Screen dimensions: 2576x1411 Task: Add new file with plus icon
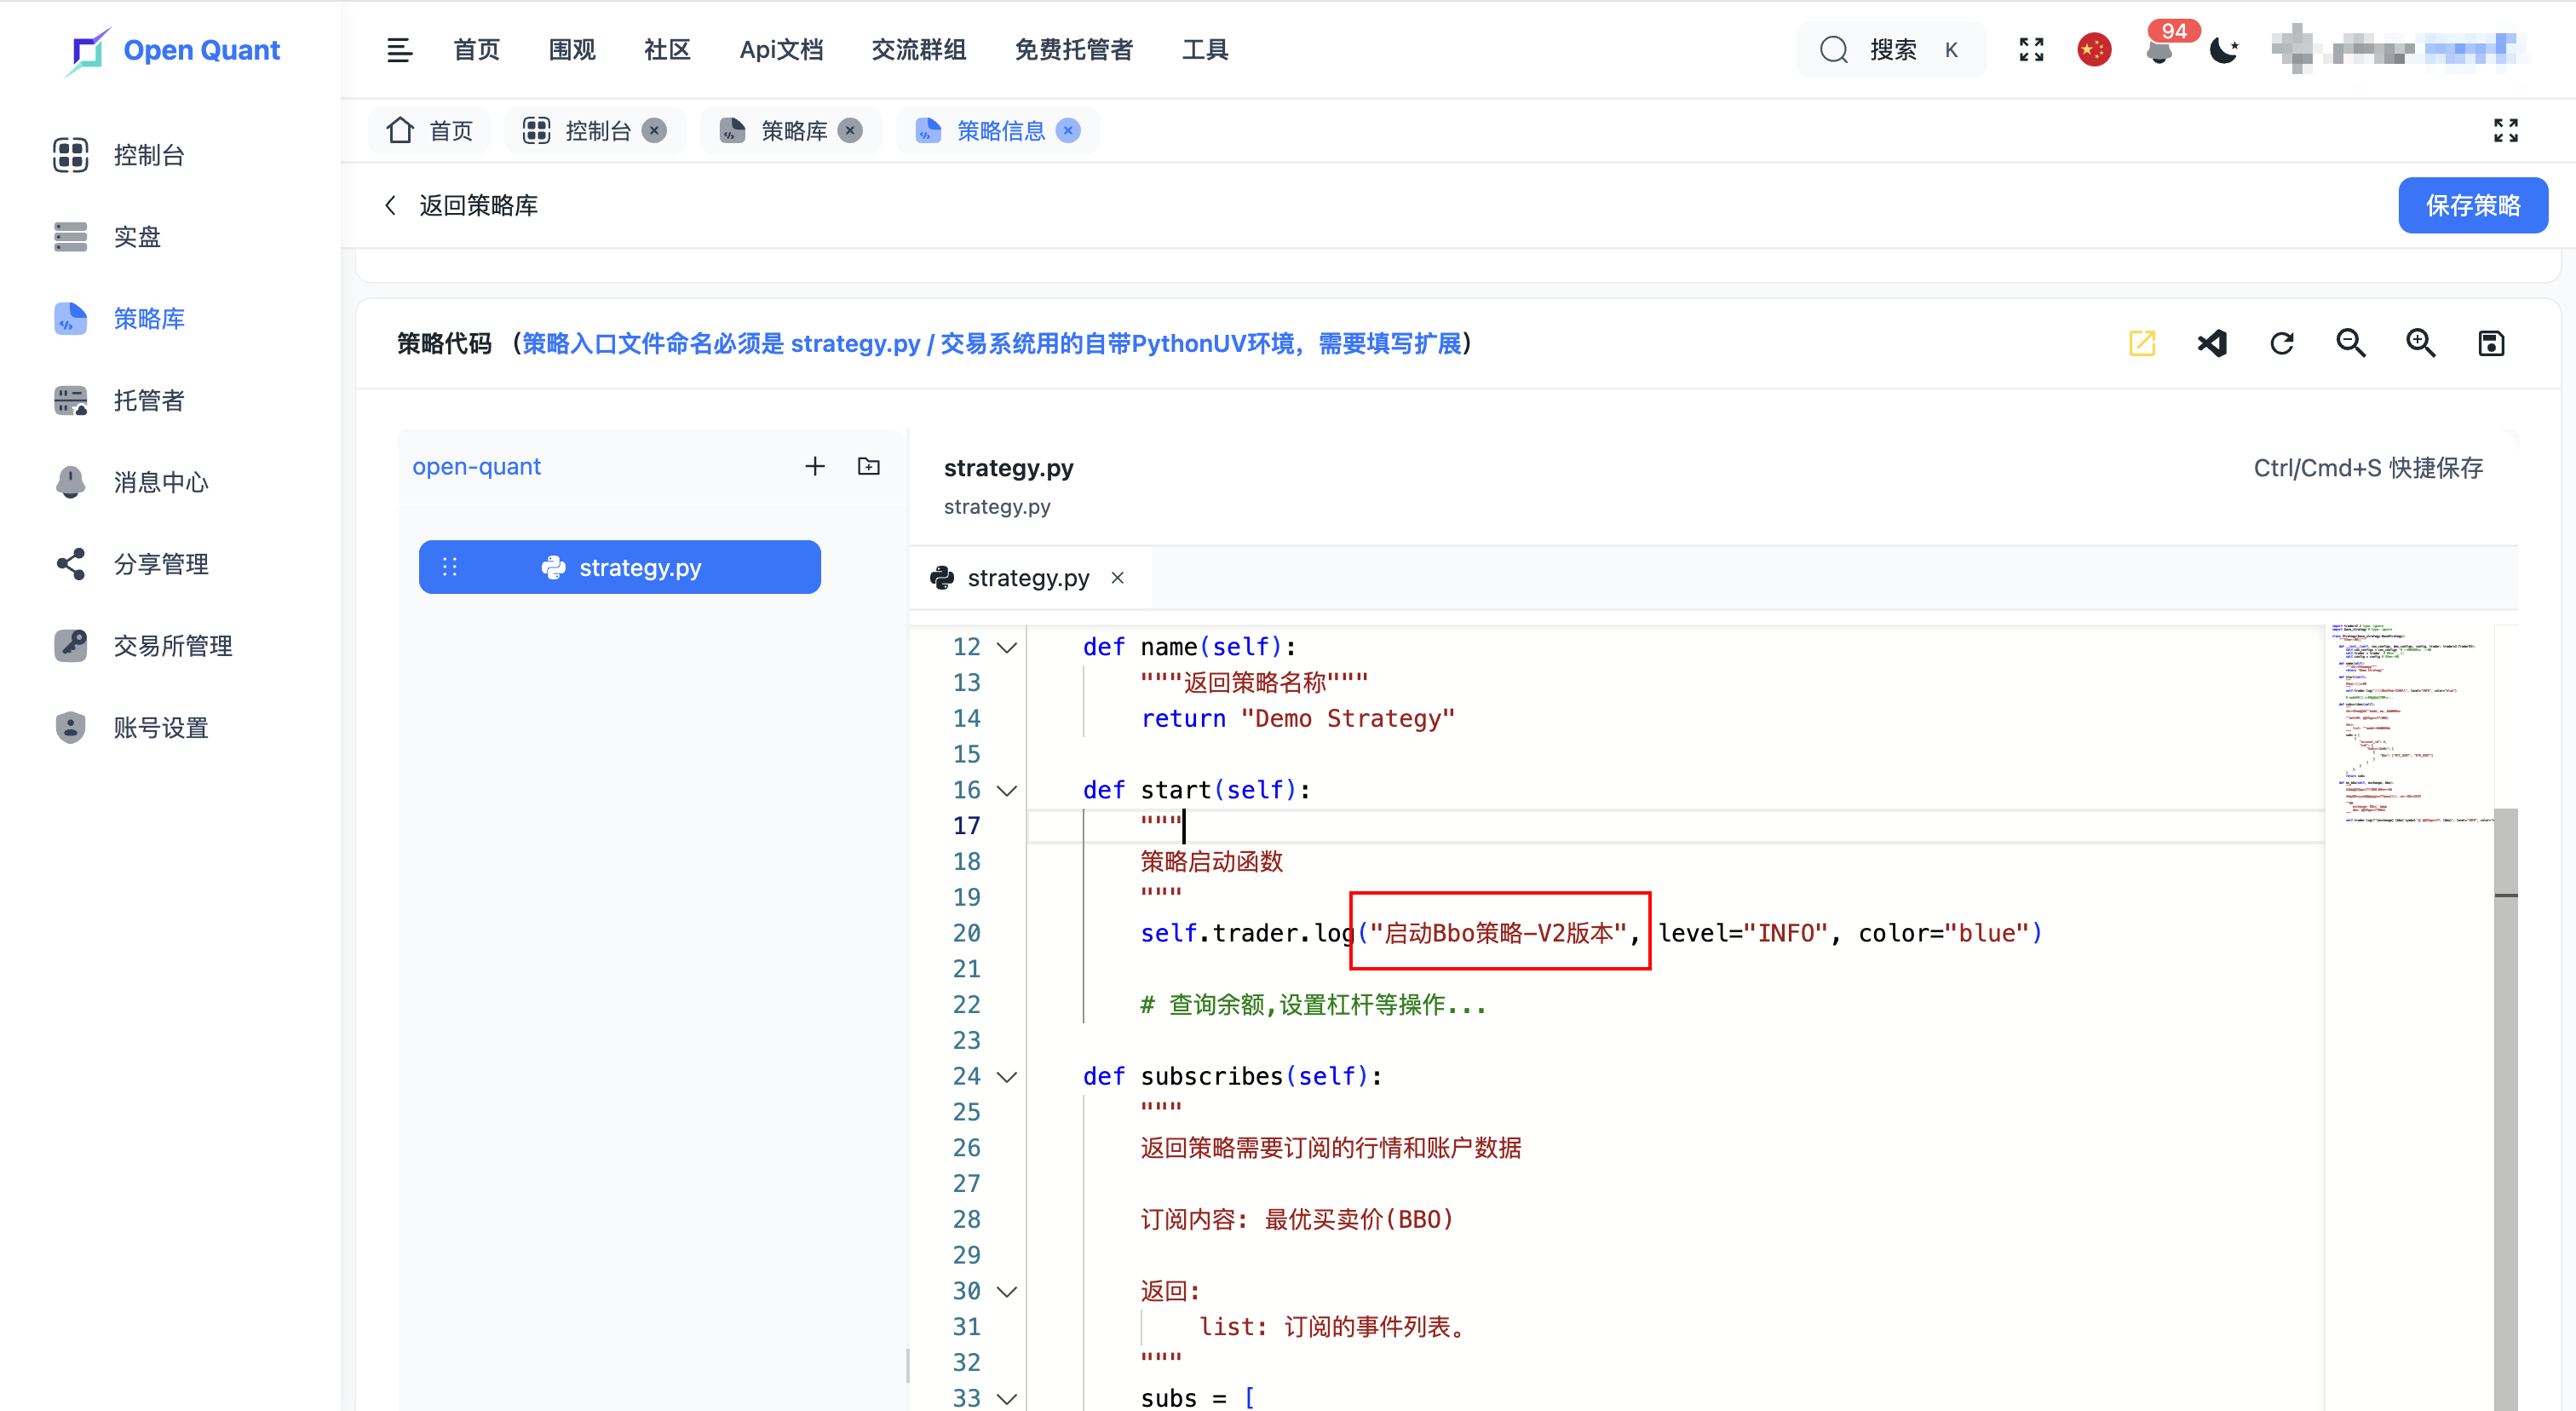814,466
